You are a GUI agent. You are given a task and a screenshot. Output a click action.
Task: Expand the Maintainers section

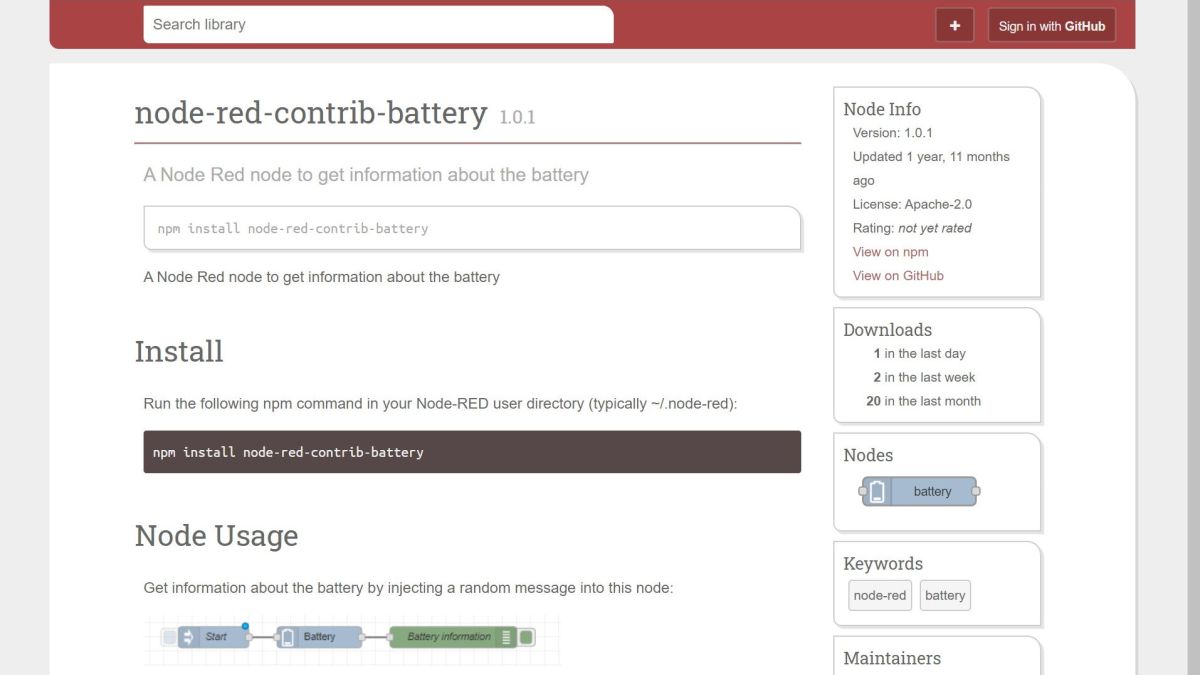(891, 658)
